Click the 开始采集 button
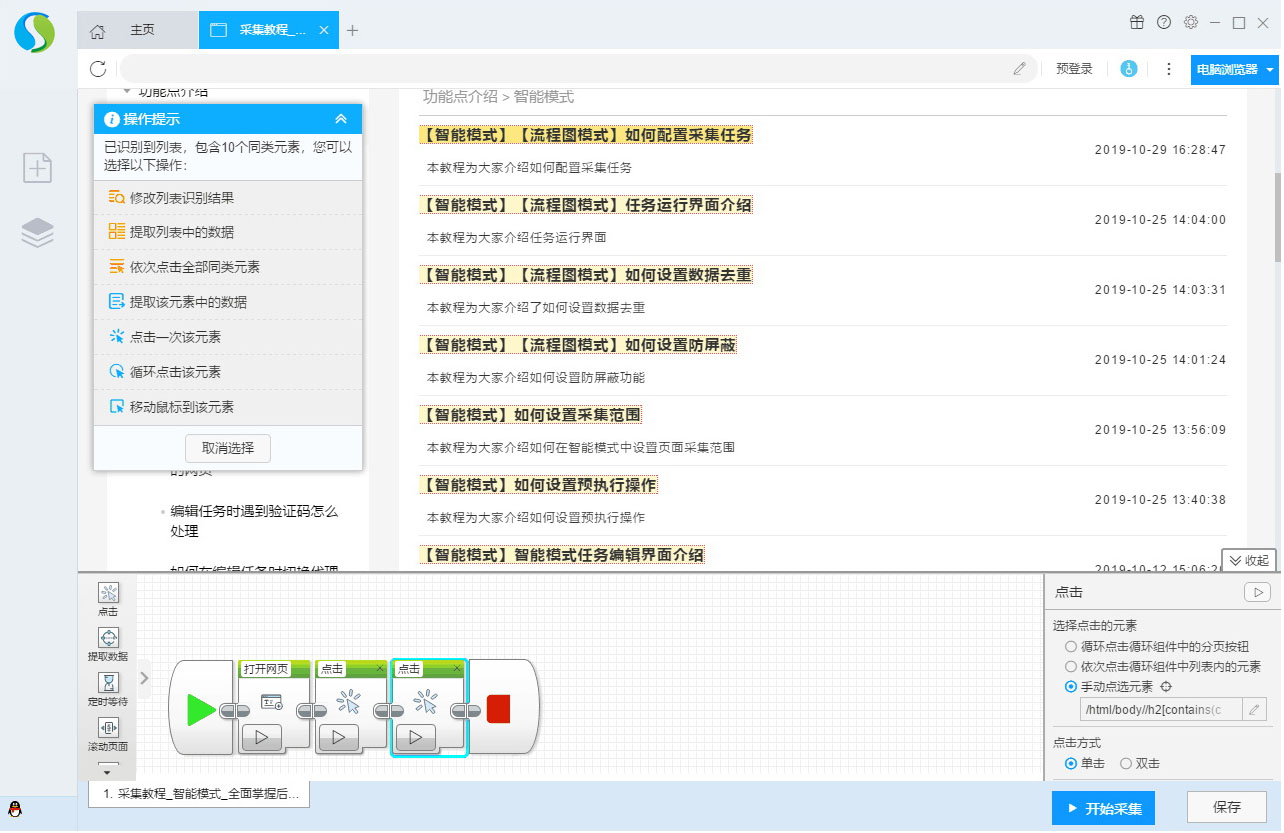1284x833 pixels. pos(1103,808)
